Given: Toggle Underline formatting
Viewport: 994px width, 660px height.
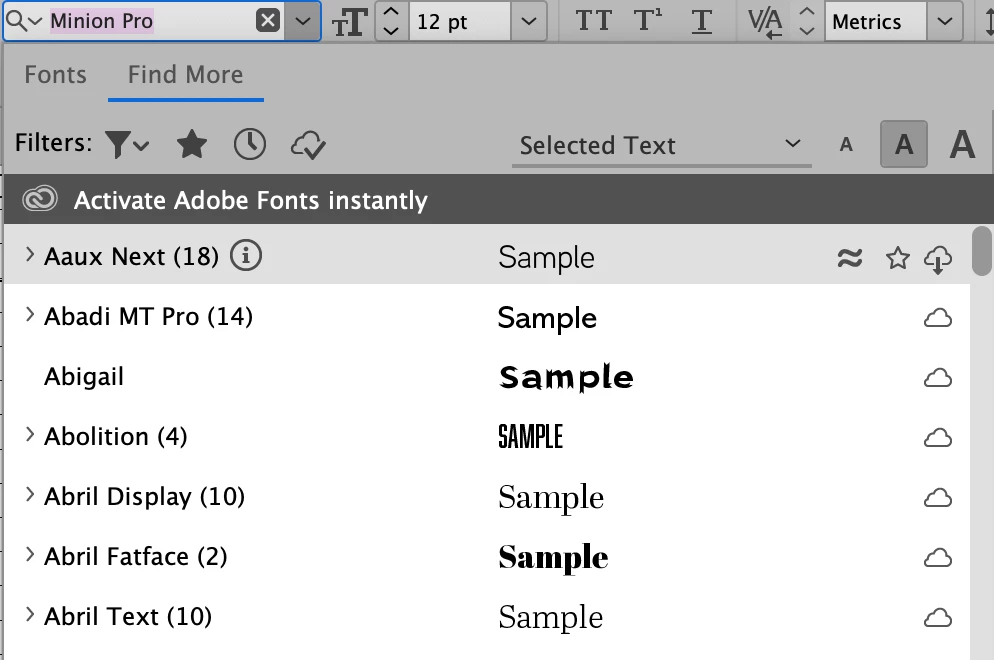Looking at the screenshot, I should click(x=701, y=22).
